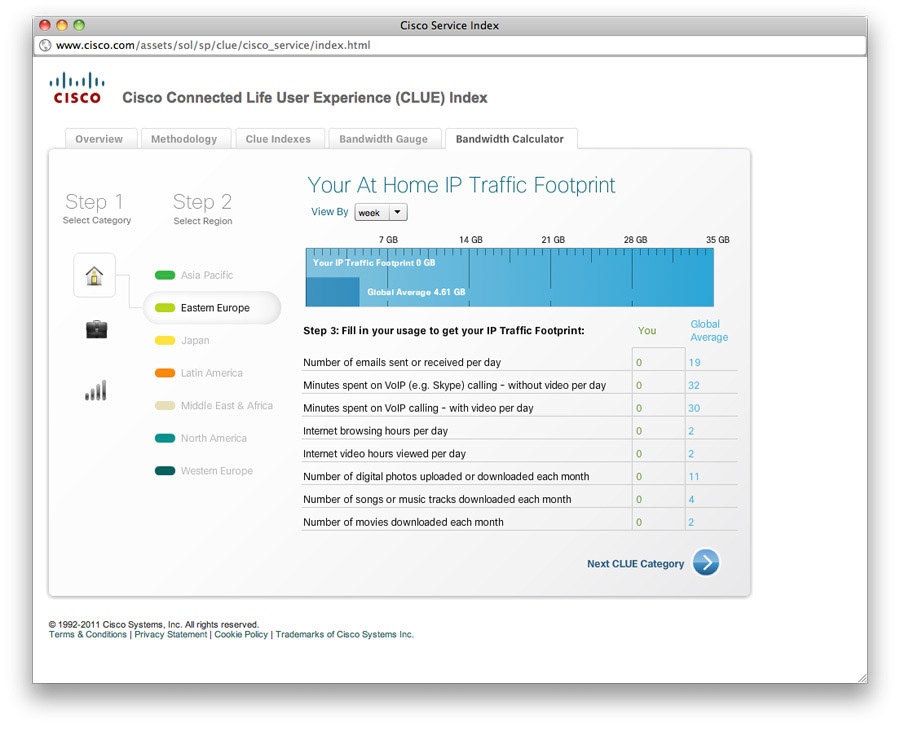Click the Global Average value 30
The width and height of the screenshot is (900, 732).
694,408
